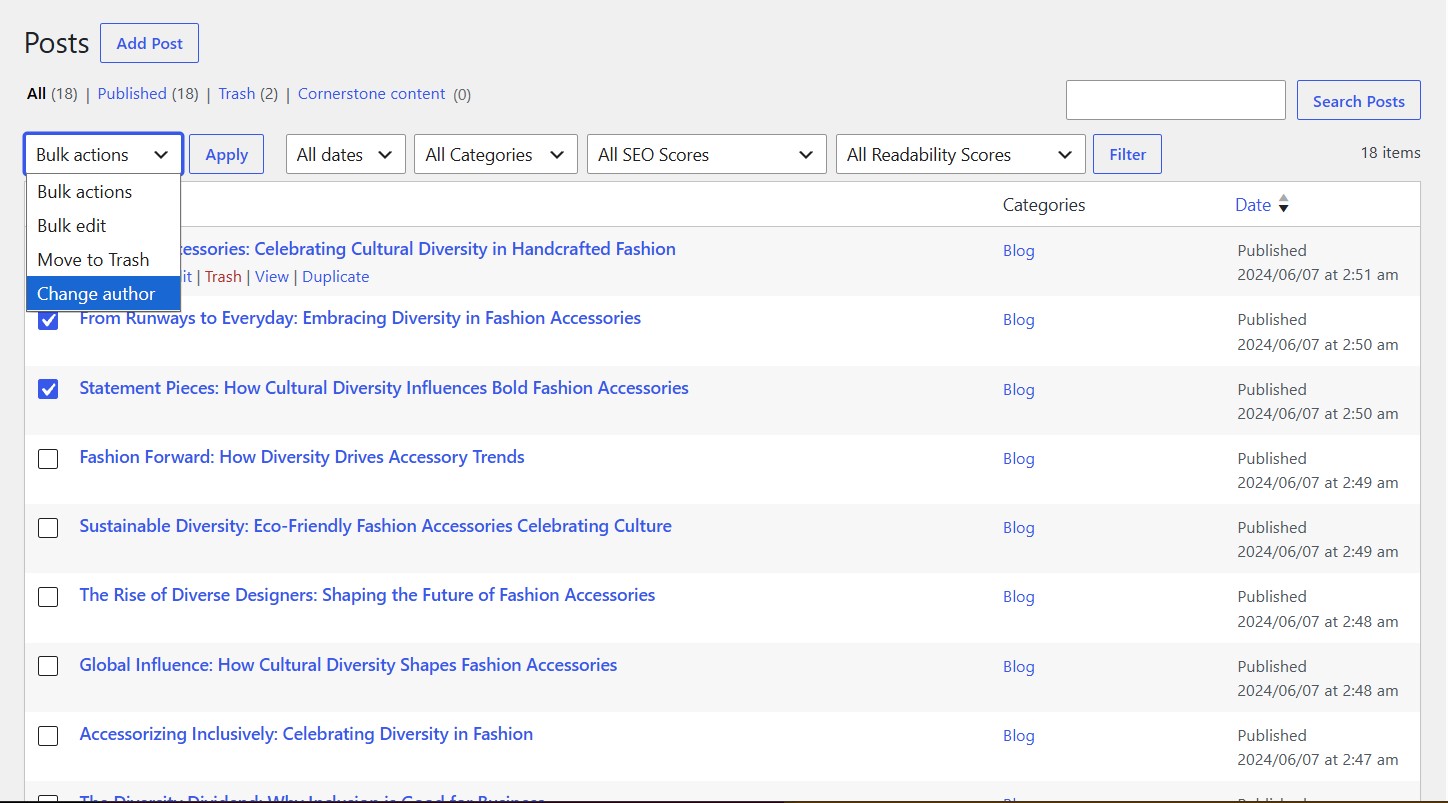The width and height of the screenshot is (1448, 803).
Task: Check the 'Rise of Diverse Designers' post checkbox
Action: point(48,597)
